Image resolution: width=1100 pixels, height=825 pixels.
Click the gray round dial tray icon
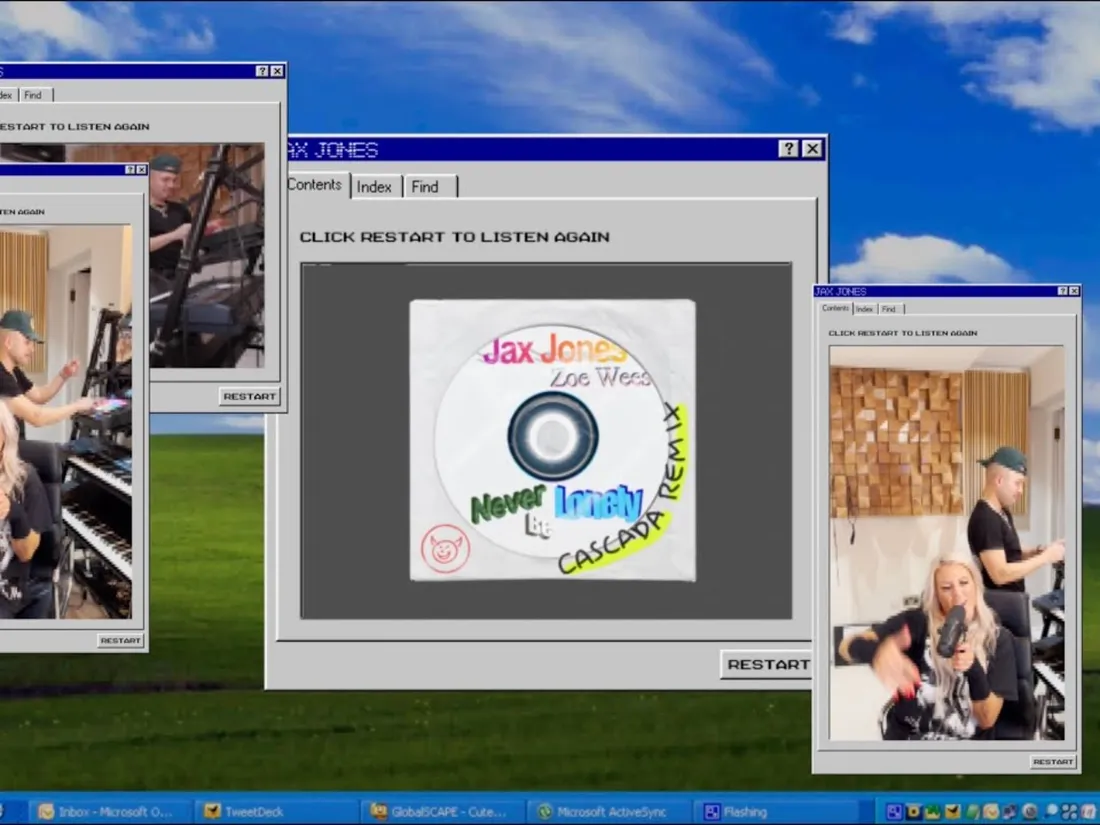click(x=1030, y=812)
